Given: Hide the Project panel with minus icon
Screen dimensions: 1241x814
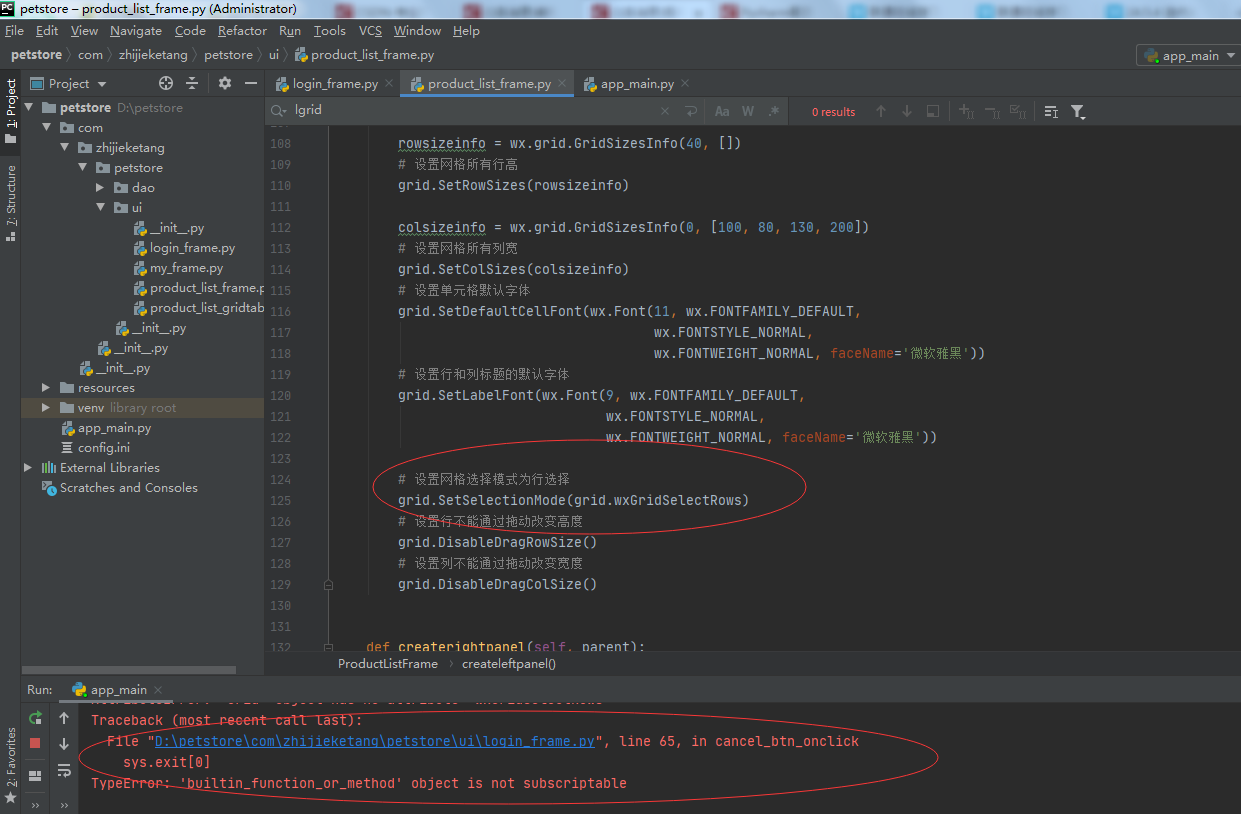Looking at the screenshot, I should pos(251,83).
